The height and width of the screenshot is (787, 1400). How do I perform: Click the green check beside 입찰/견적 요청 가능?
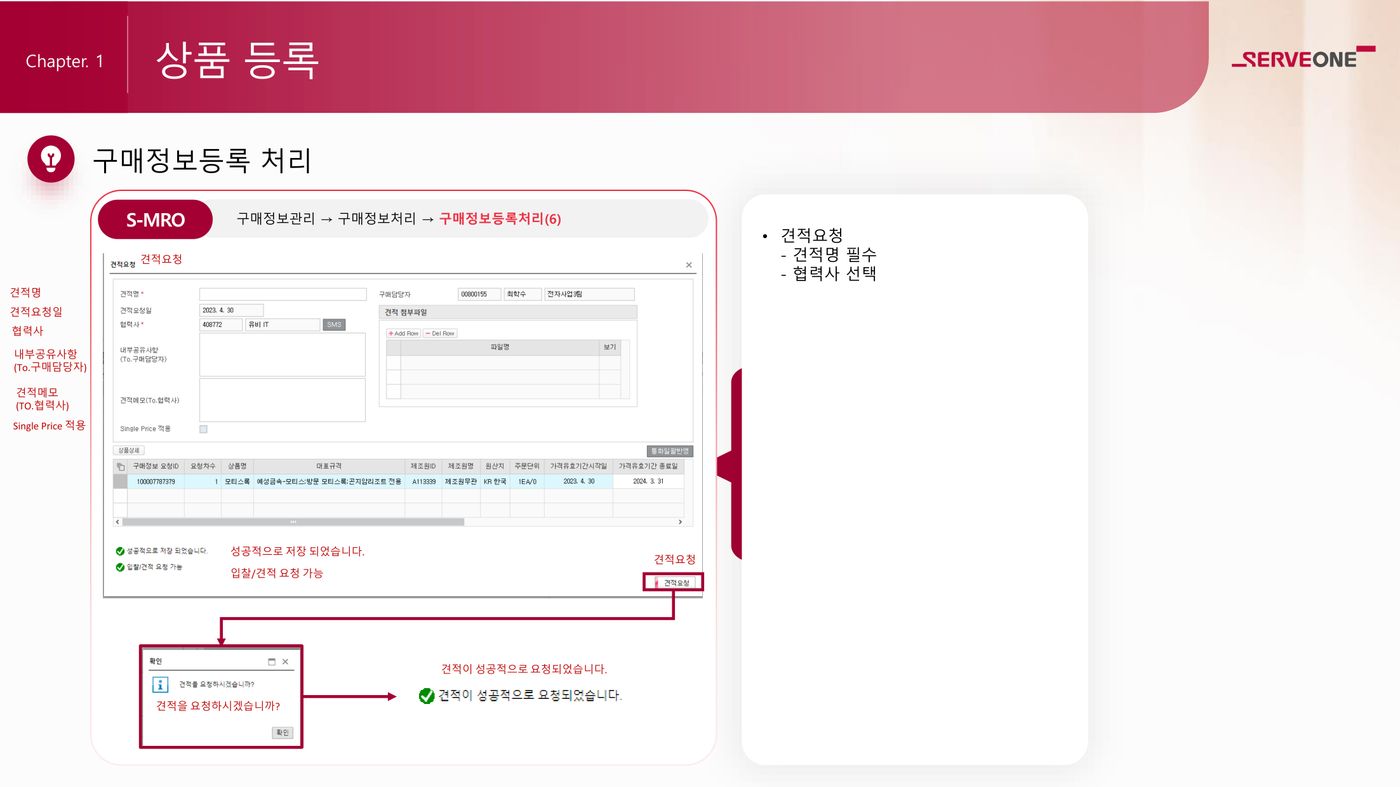coord(120,568)
